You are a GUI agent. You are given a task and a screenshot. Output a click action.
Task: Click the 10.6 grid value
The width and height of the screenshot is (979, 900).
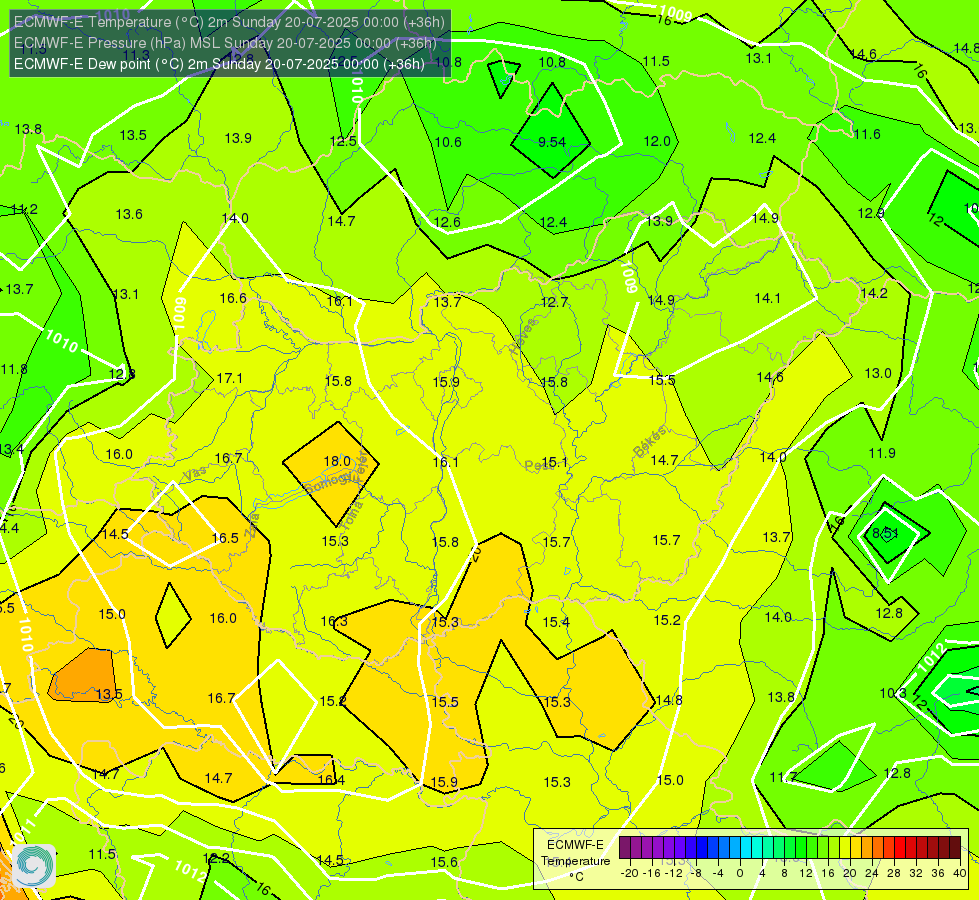click(x=448, y=142)
